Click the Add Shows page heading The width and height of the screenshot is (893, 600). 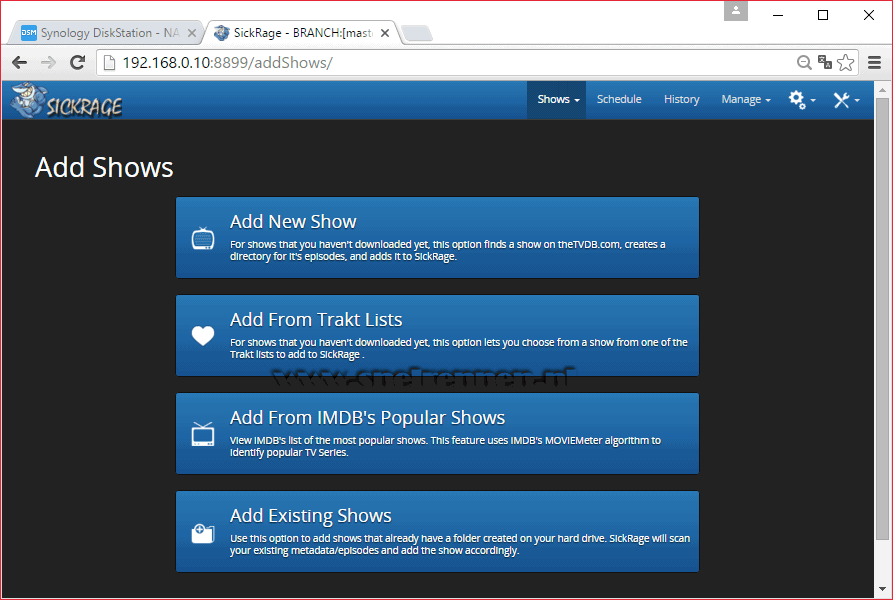tap(104, 167)
